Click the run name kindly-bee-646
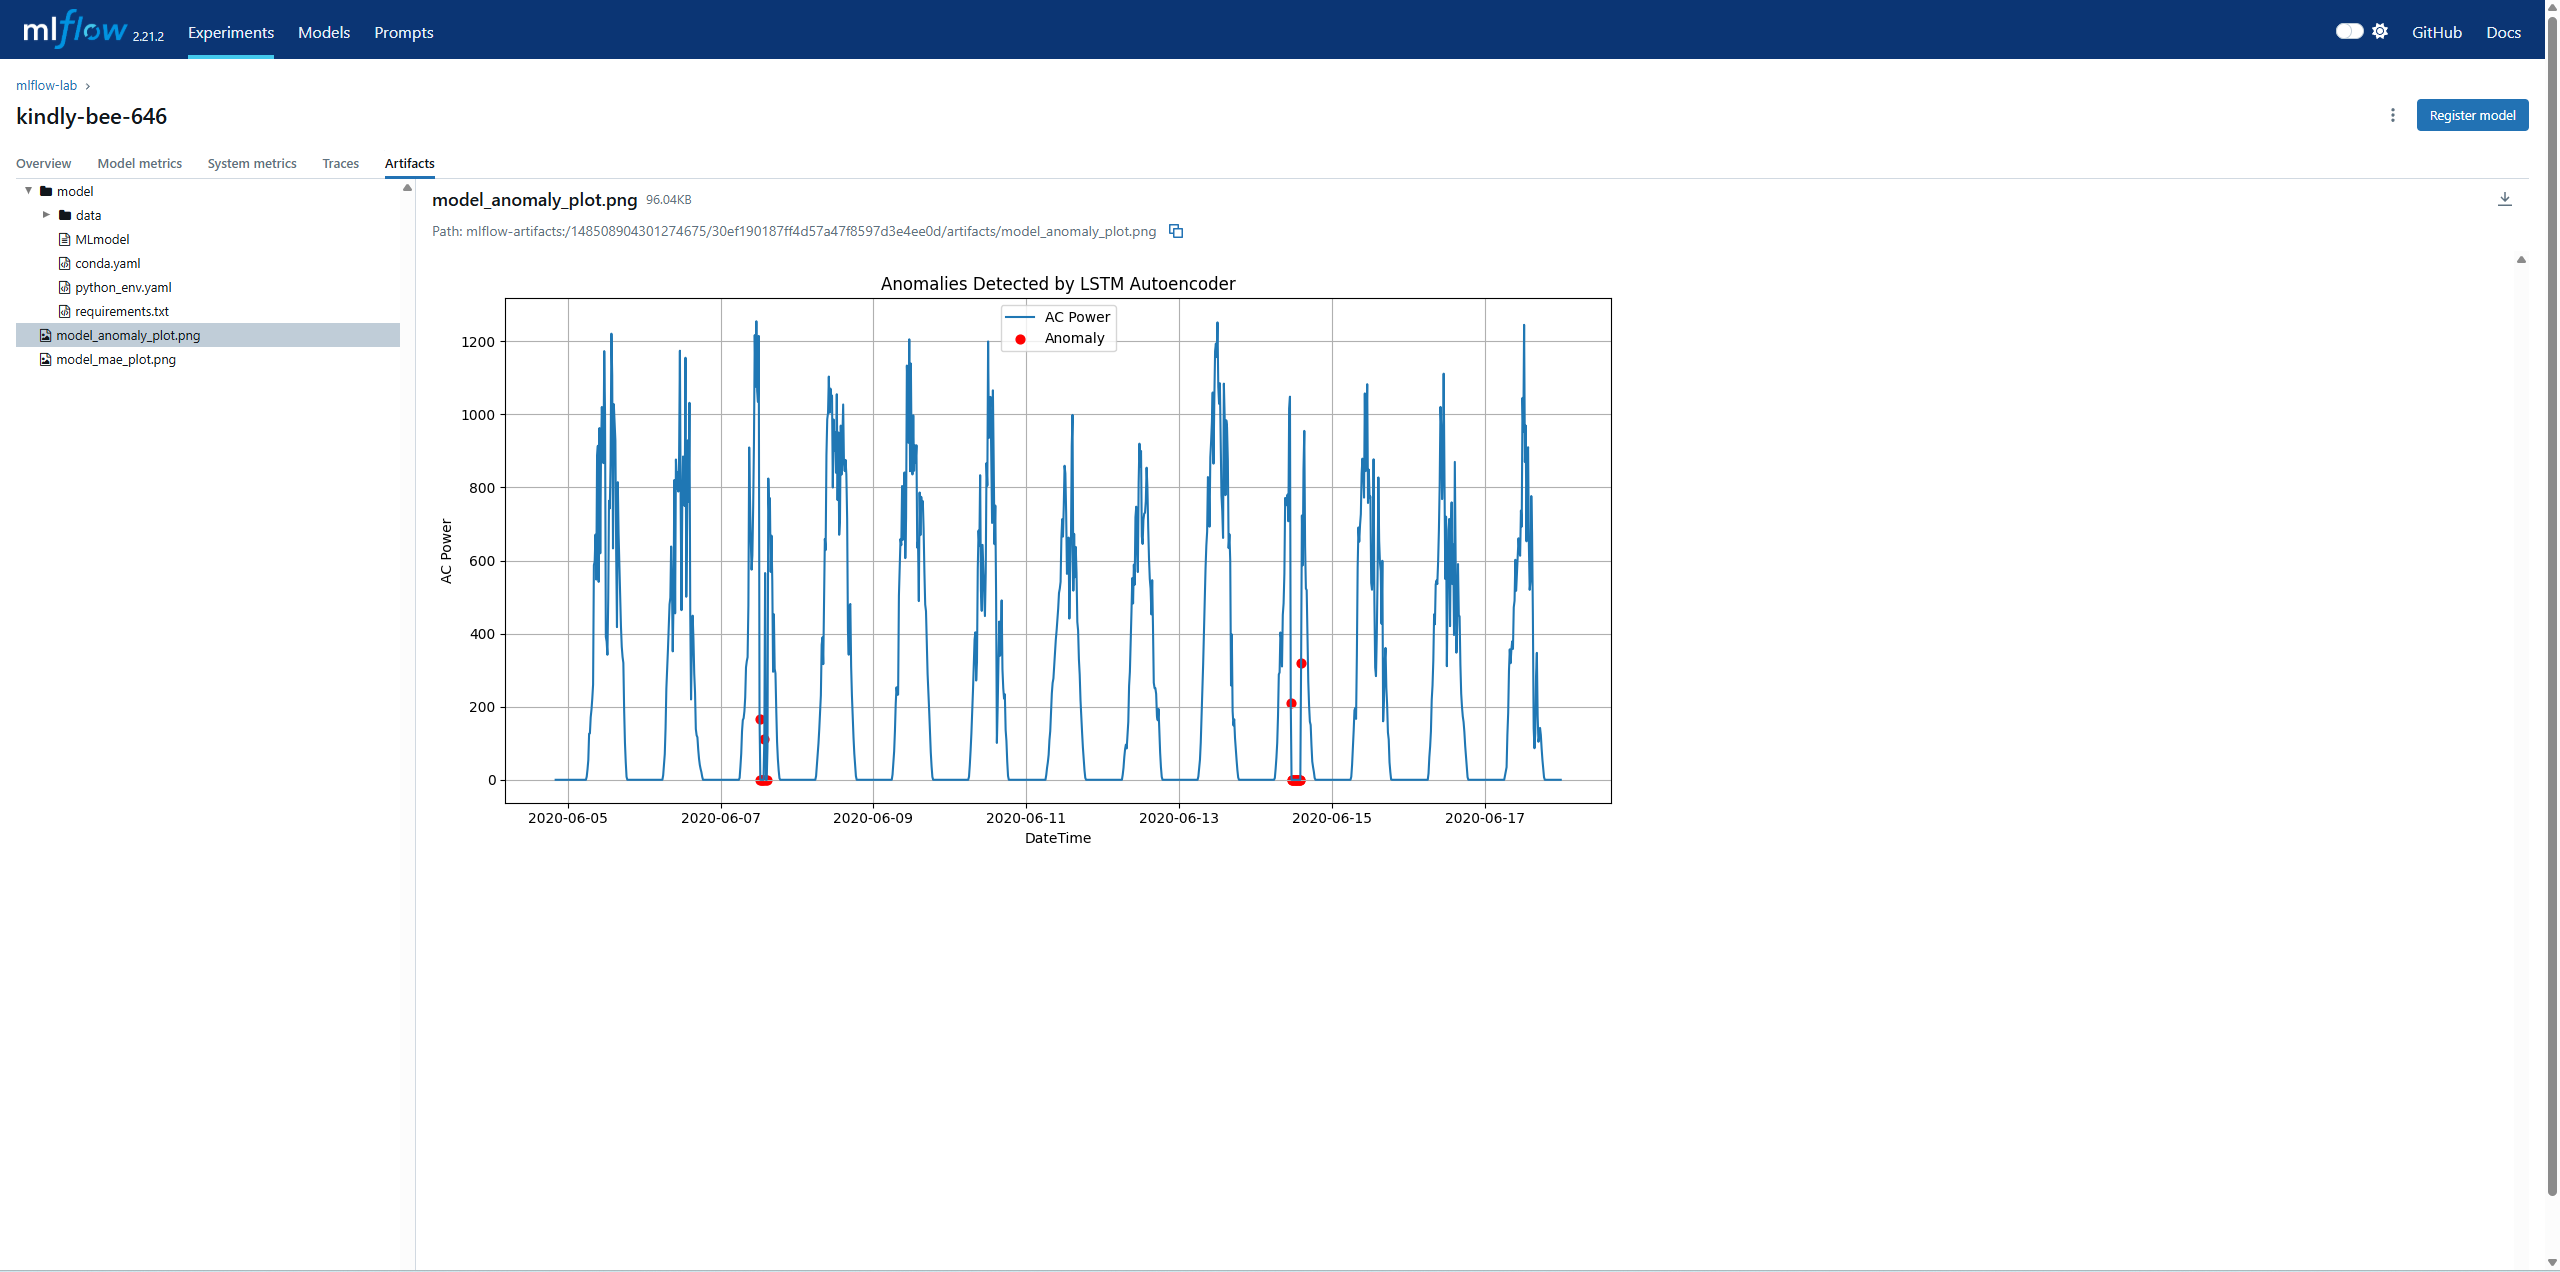This screenshot has height=1272, width=2560. pos(92,116)
